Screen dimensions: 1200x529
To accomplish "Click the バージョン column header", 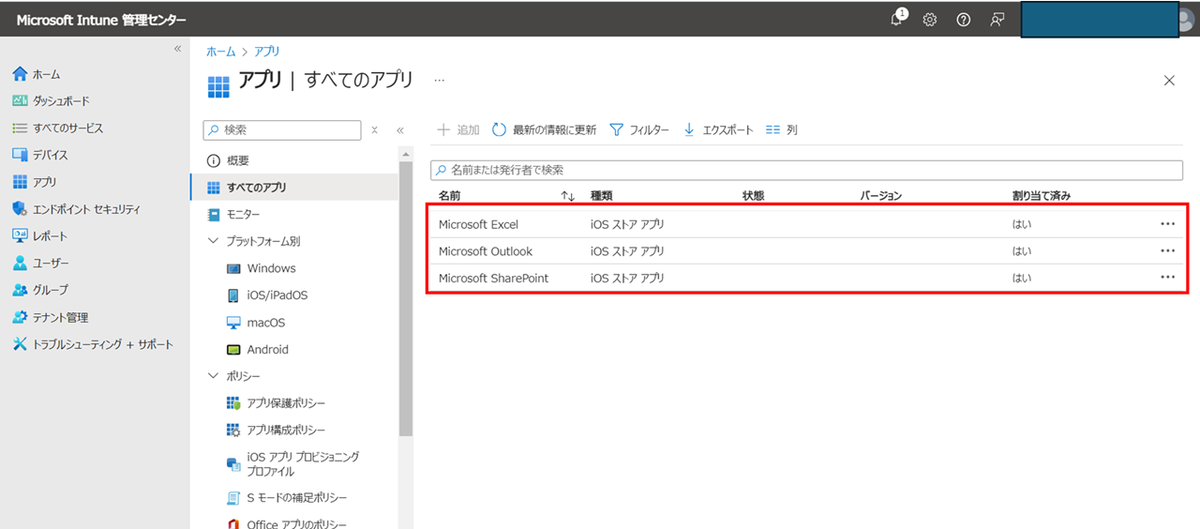I will tap(882, 196).
